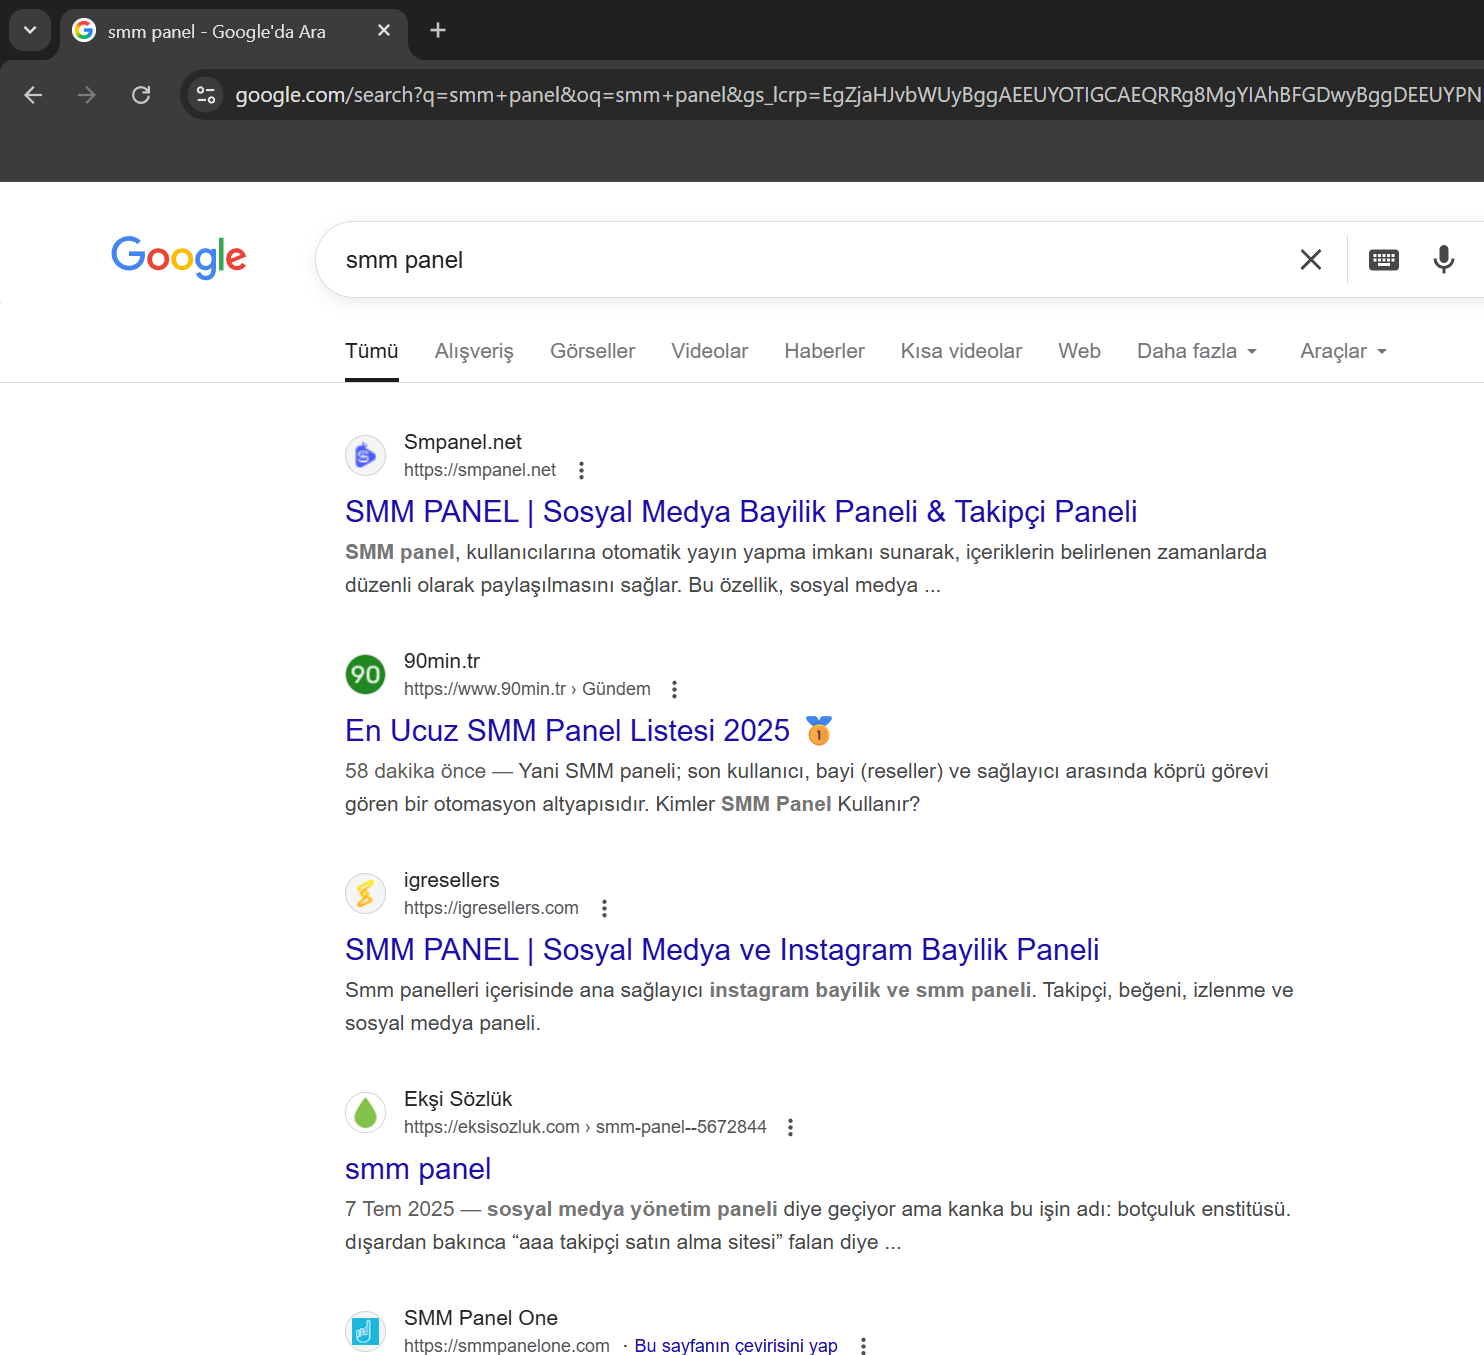This screenshot has width=1484, height=1355.
Task: Switch to the Alışveriş tab
Action: pyautogui.click(x=474, y=351)
